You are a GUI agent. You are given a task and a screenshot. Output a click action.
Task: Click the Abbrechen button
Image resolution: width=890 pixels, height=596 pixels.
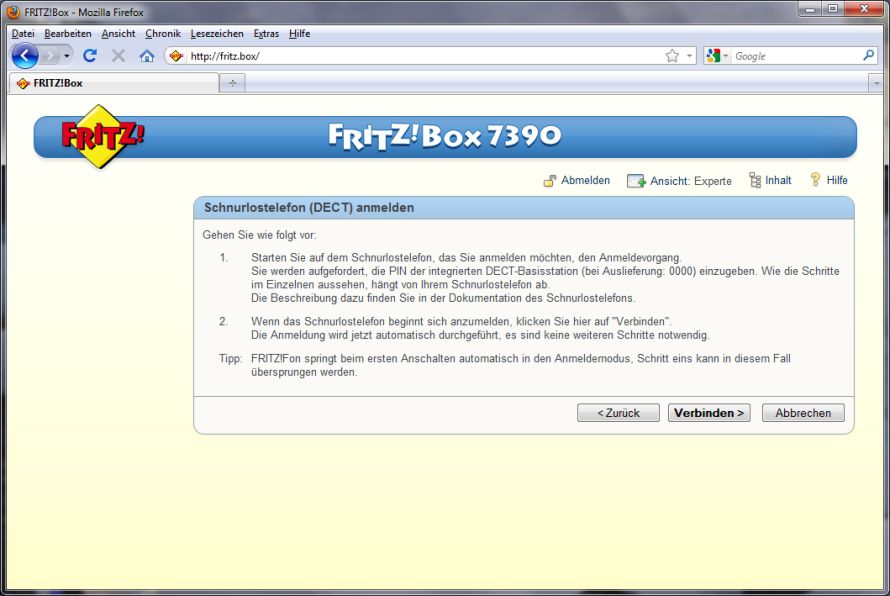(x=803, y=413)
